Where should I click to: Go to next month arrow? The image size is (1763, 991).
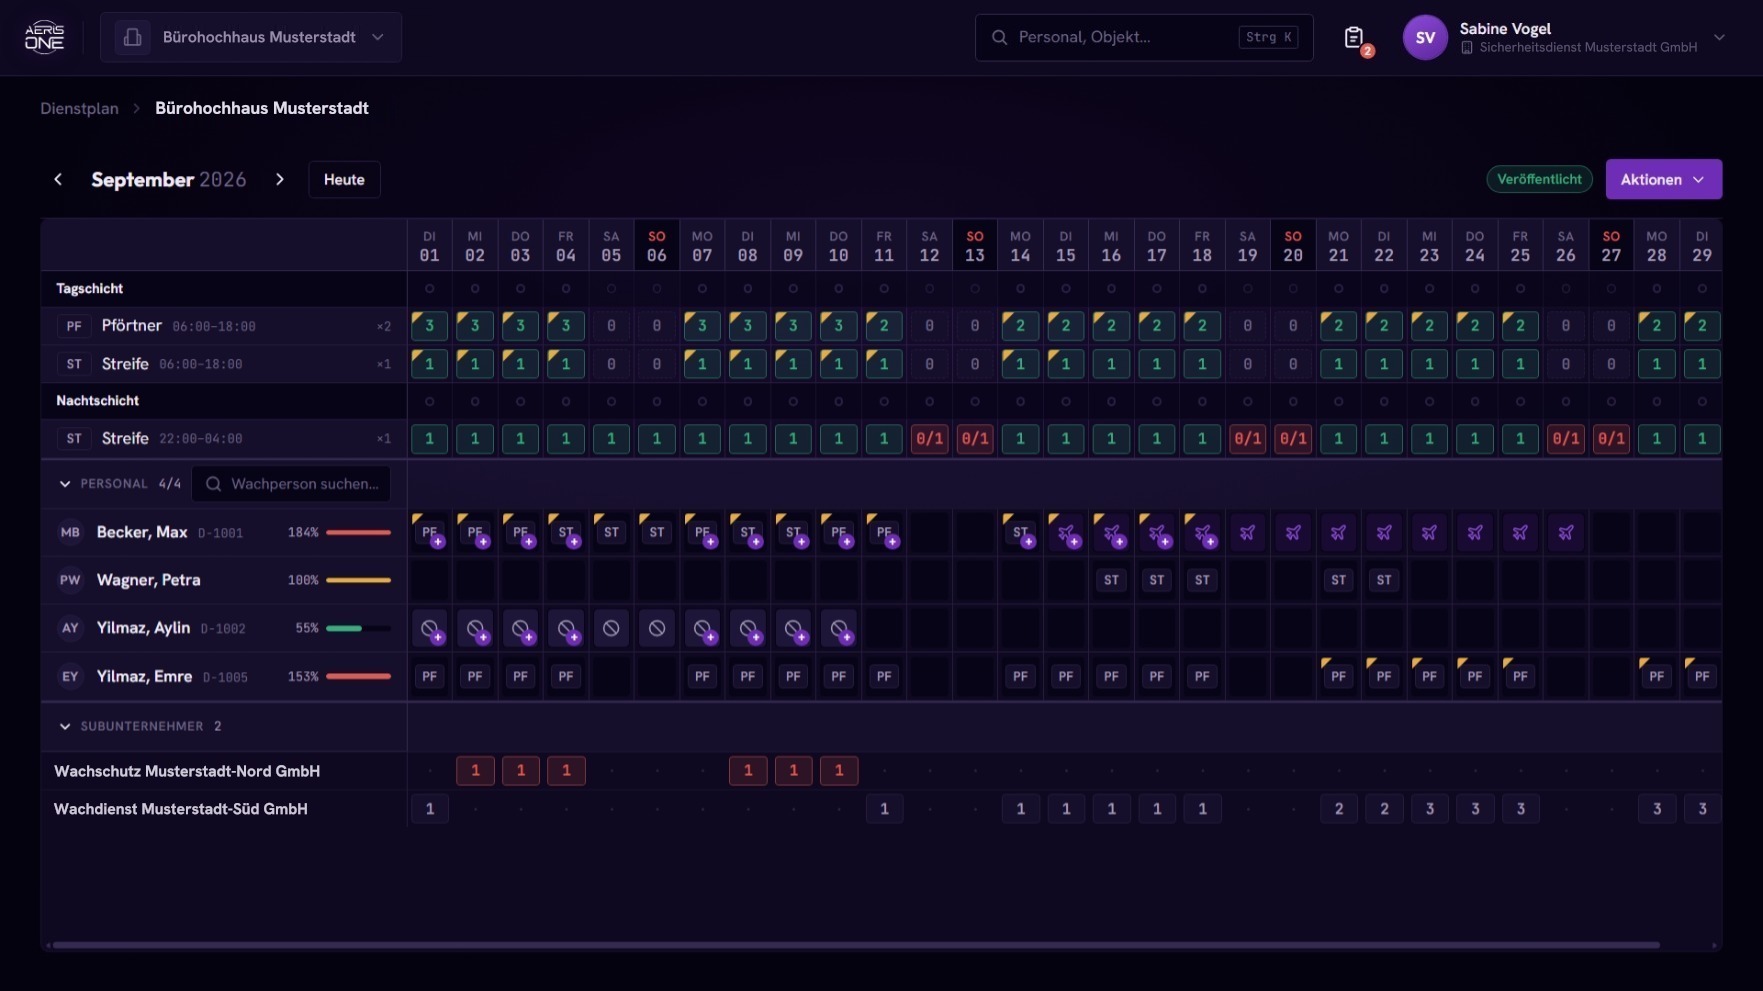click(x=280, y=179)
